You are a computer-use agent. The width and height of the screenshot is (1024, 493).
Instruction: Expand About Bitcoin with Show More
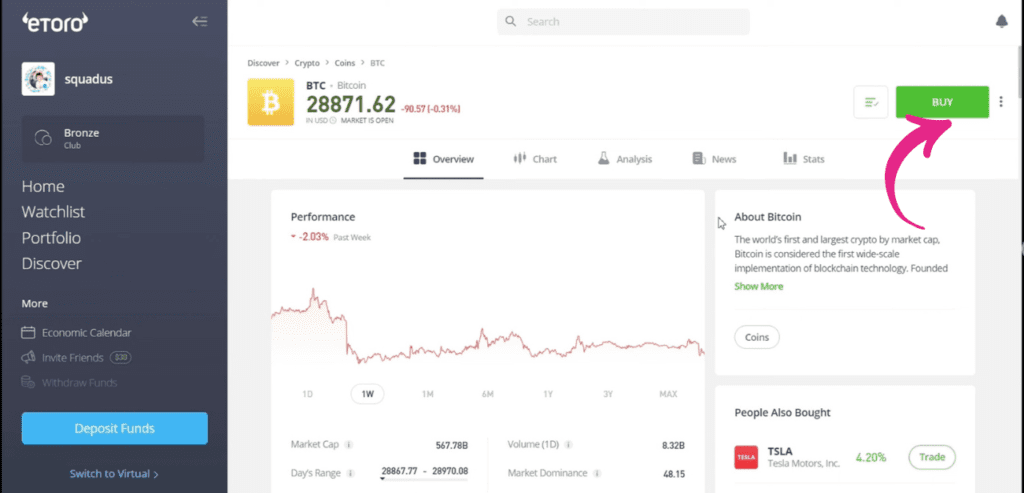click(x=758, y=286)
